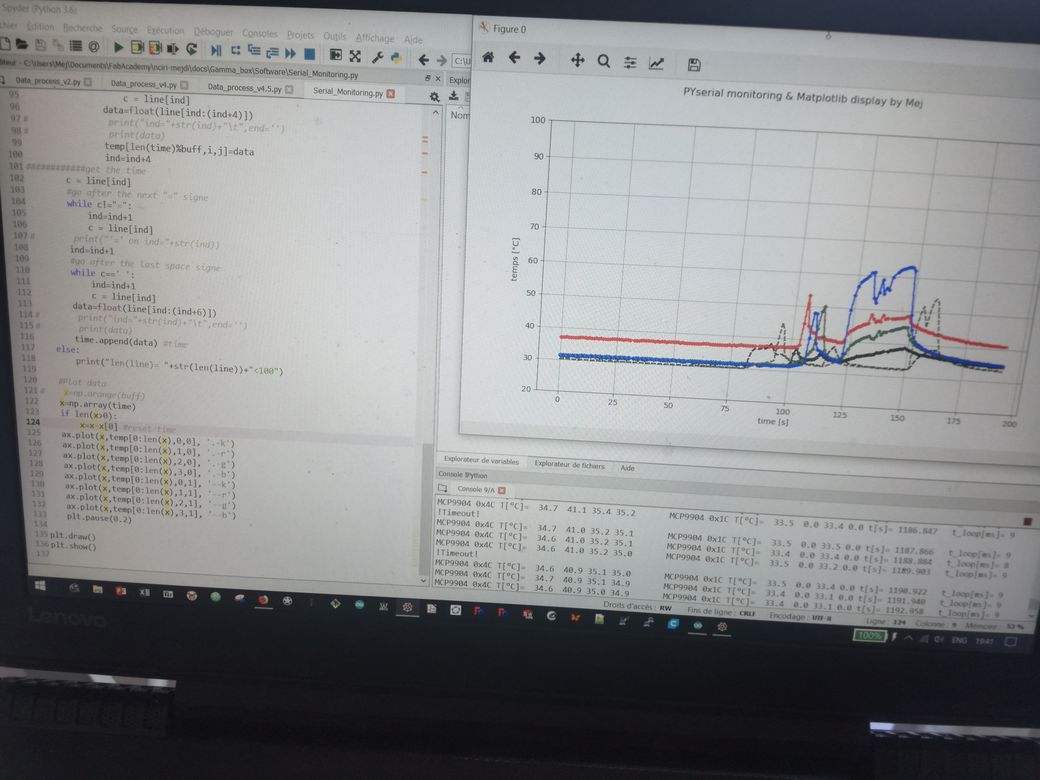Click the Save file icon
This screenshot has width=1040, height=780.
[40, 45]
